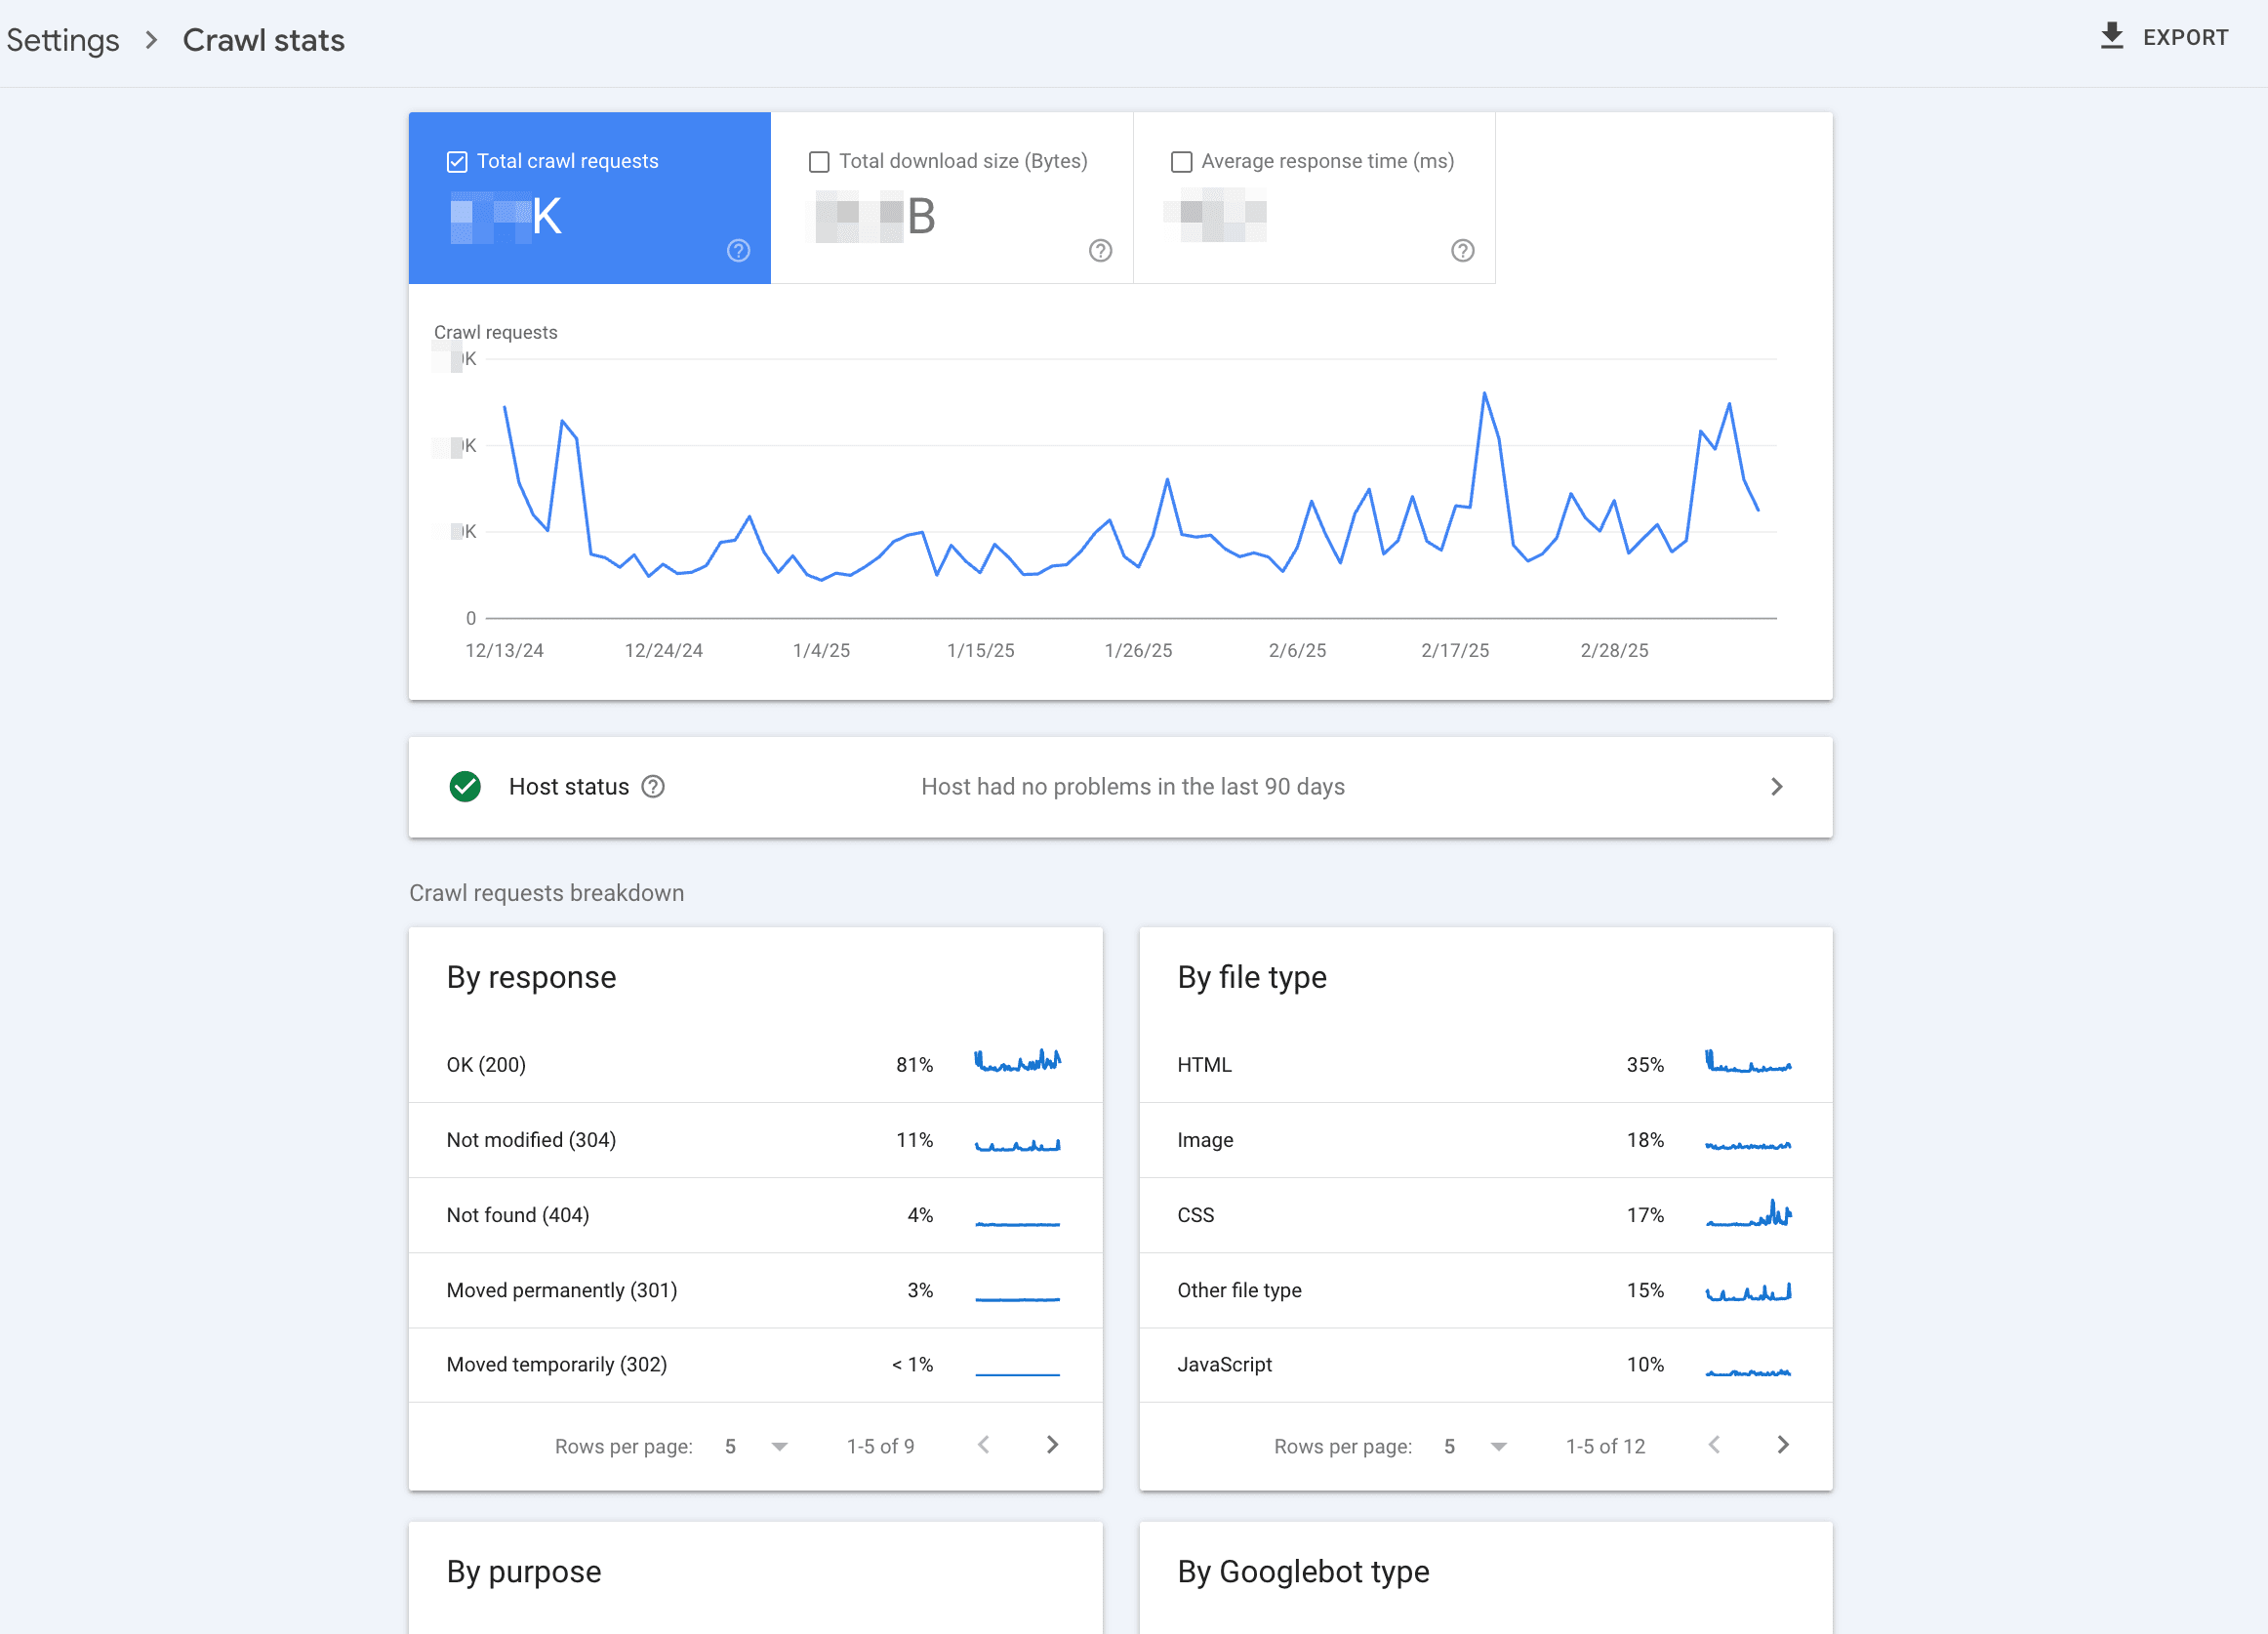
Task: Click the CSS sparkline trend chart
Action: click(1748, 1214)
